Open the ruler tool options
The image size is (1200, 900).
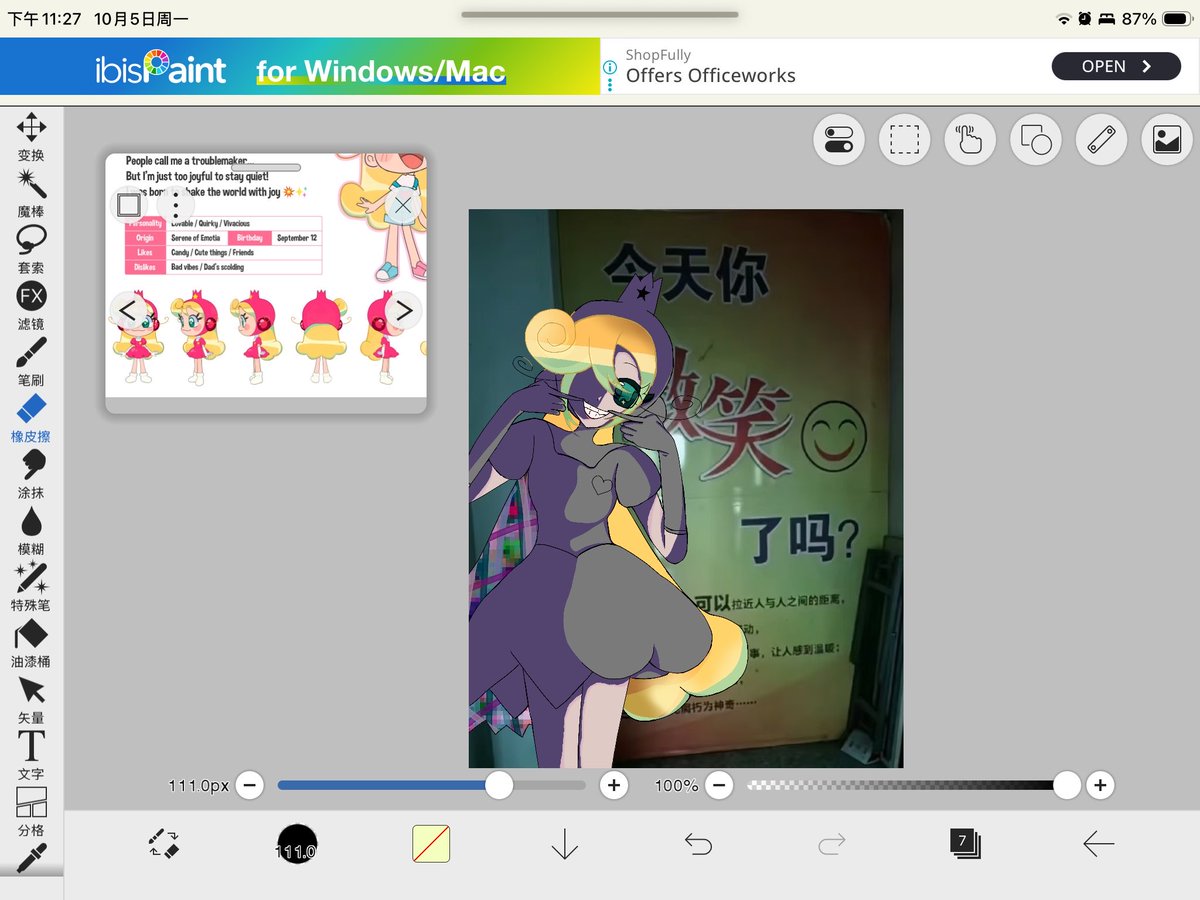click(x=1101, y=140)
